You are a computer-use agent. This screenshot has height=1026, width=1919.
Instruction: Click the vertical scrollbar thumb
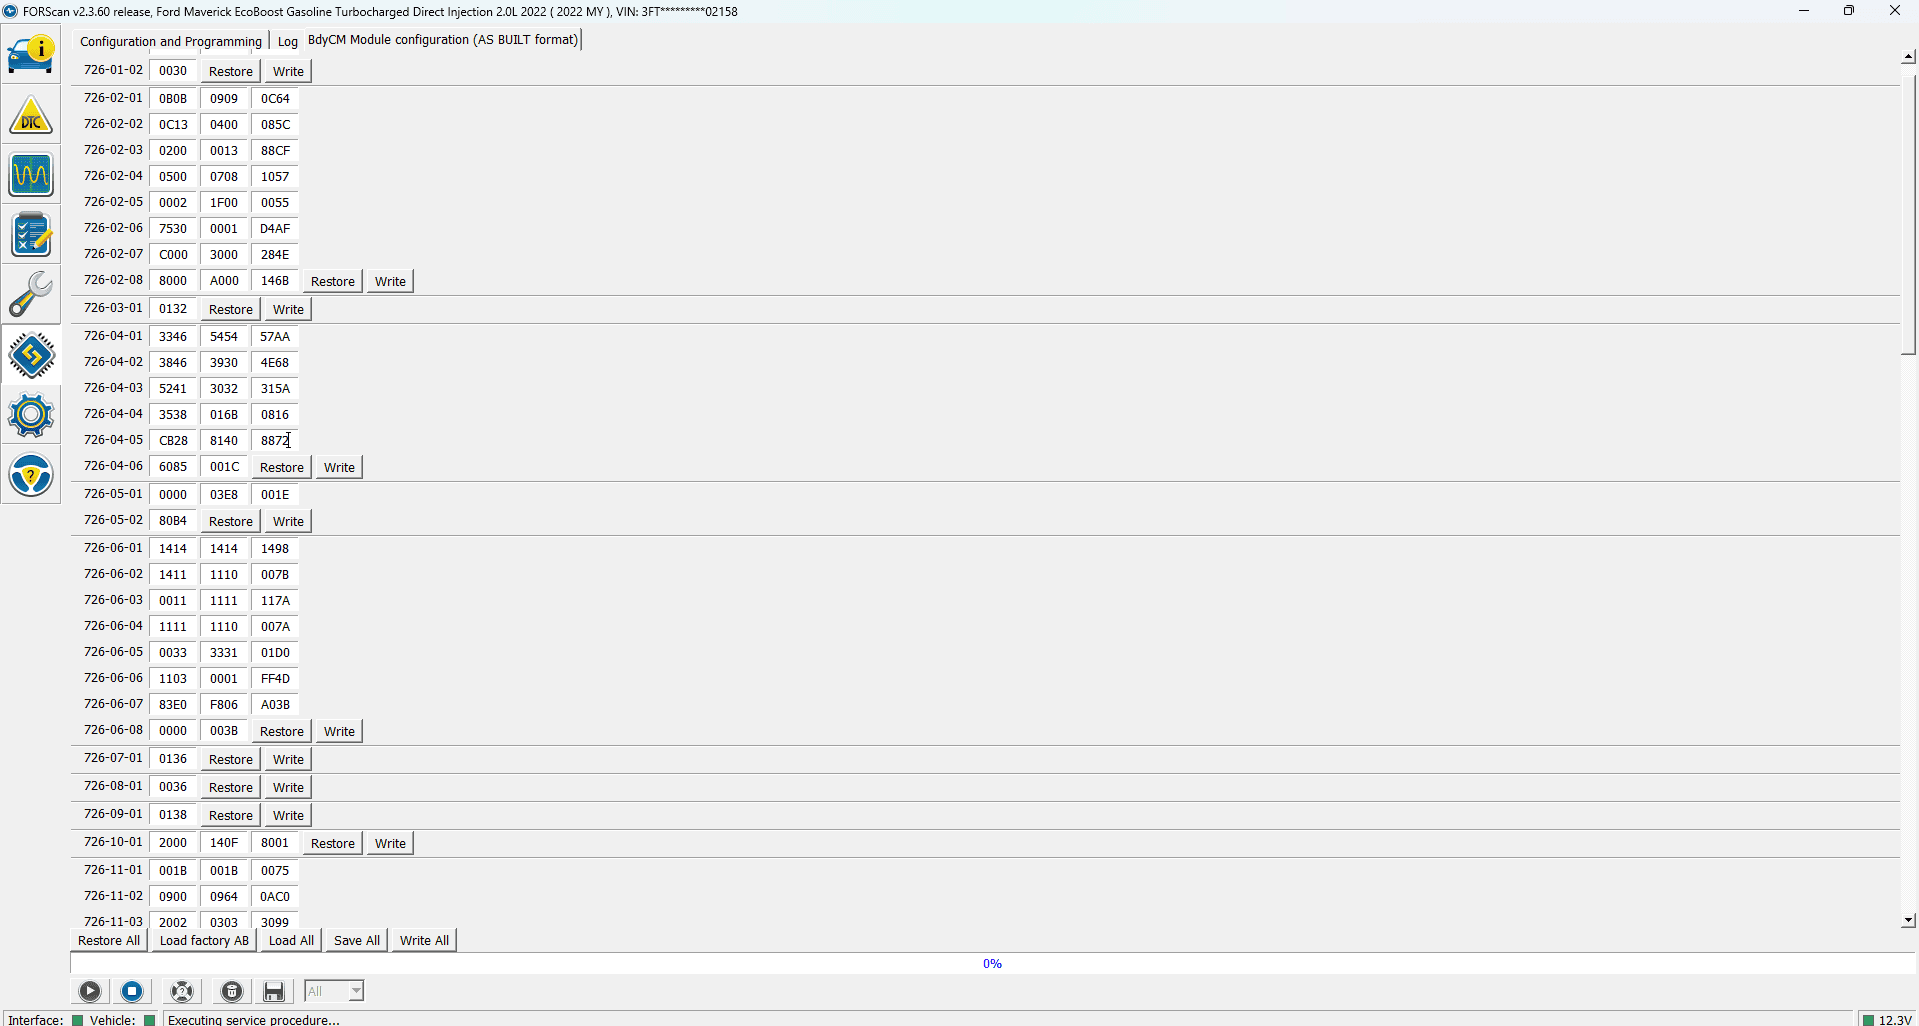click(1908, 215)
